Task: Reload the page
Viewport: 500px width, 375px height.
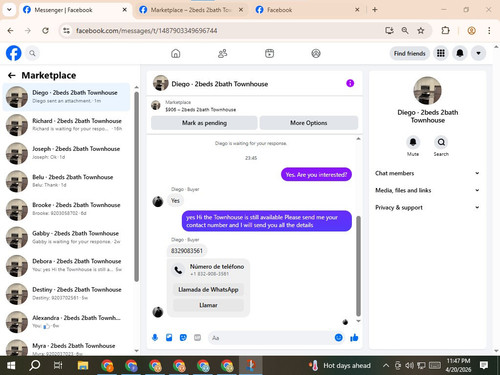Action: [x=45, y=31]
